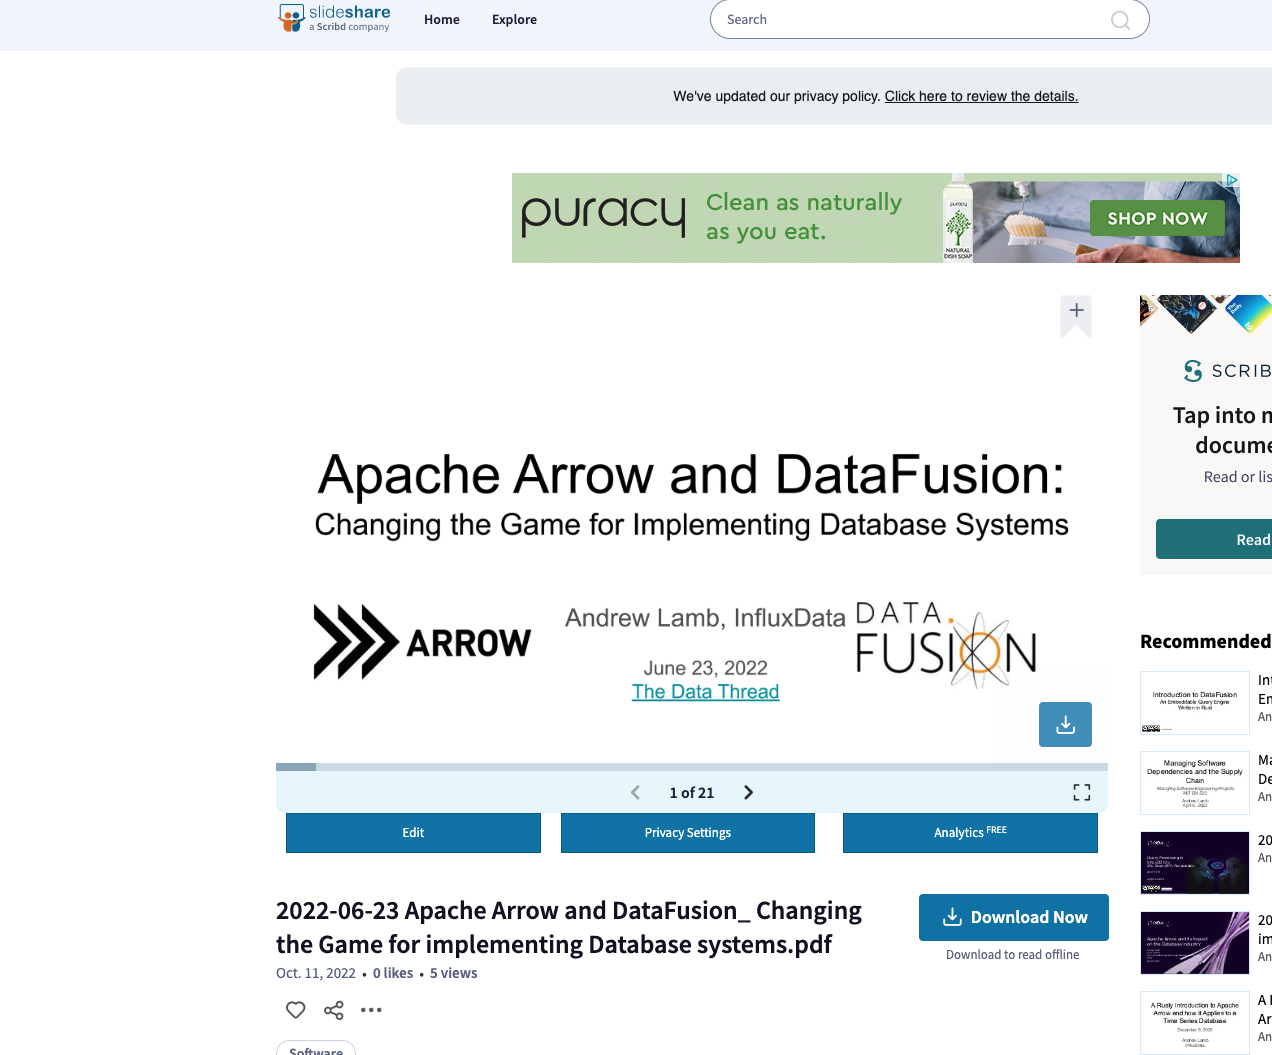Open Privacy Settings
The height and width of the screenshot is (1055, 1272).
[x=688, y=833]
